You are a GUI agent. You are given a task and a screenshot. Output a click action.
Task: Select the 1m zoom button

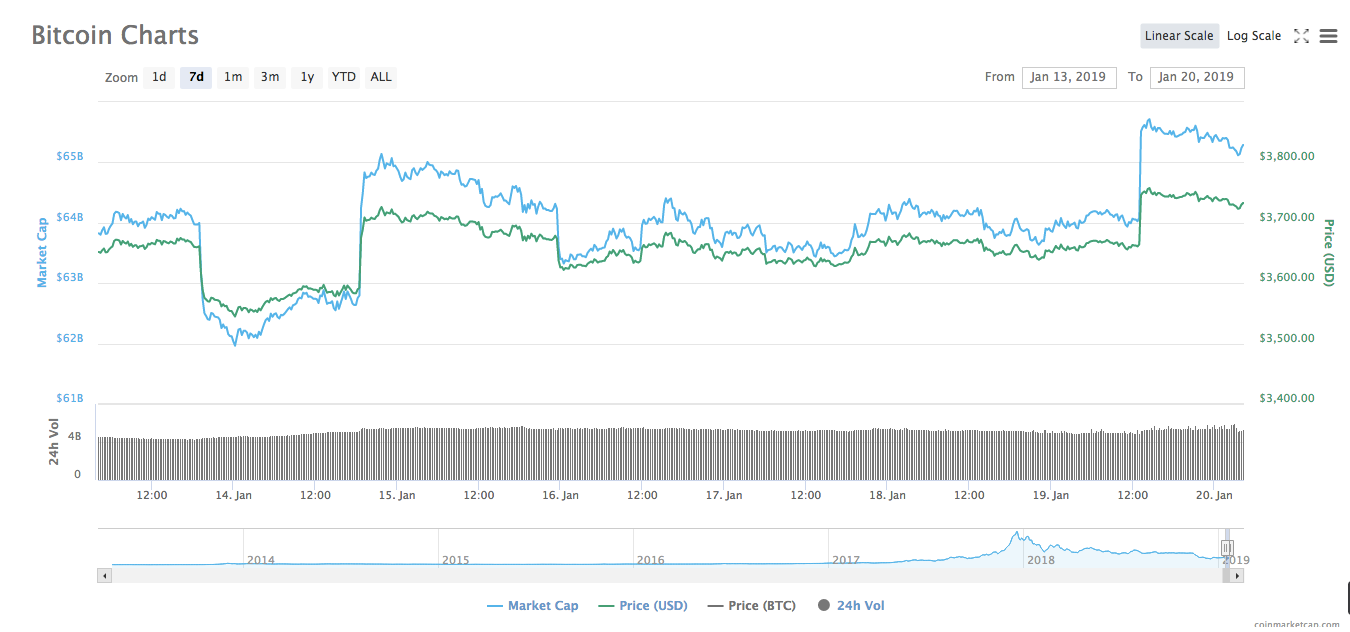[x=232, y=77]
